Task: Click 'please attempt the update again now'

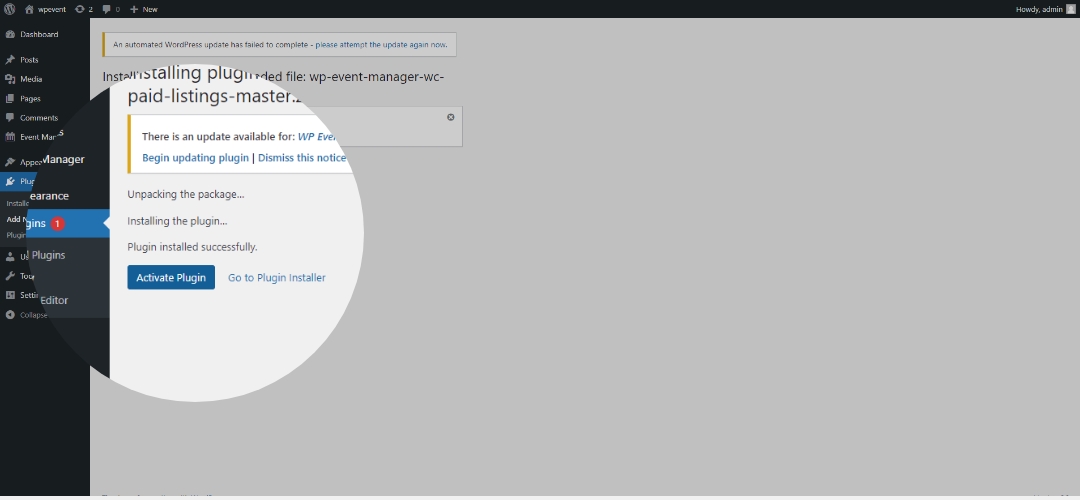Action: (x=381, y=44)
